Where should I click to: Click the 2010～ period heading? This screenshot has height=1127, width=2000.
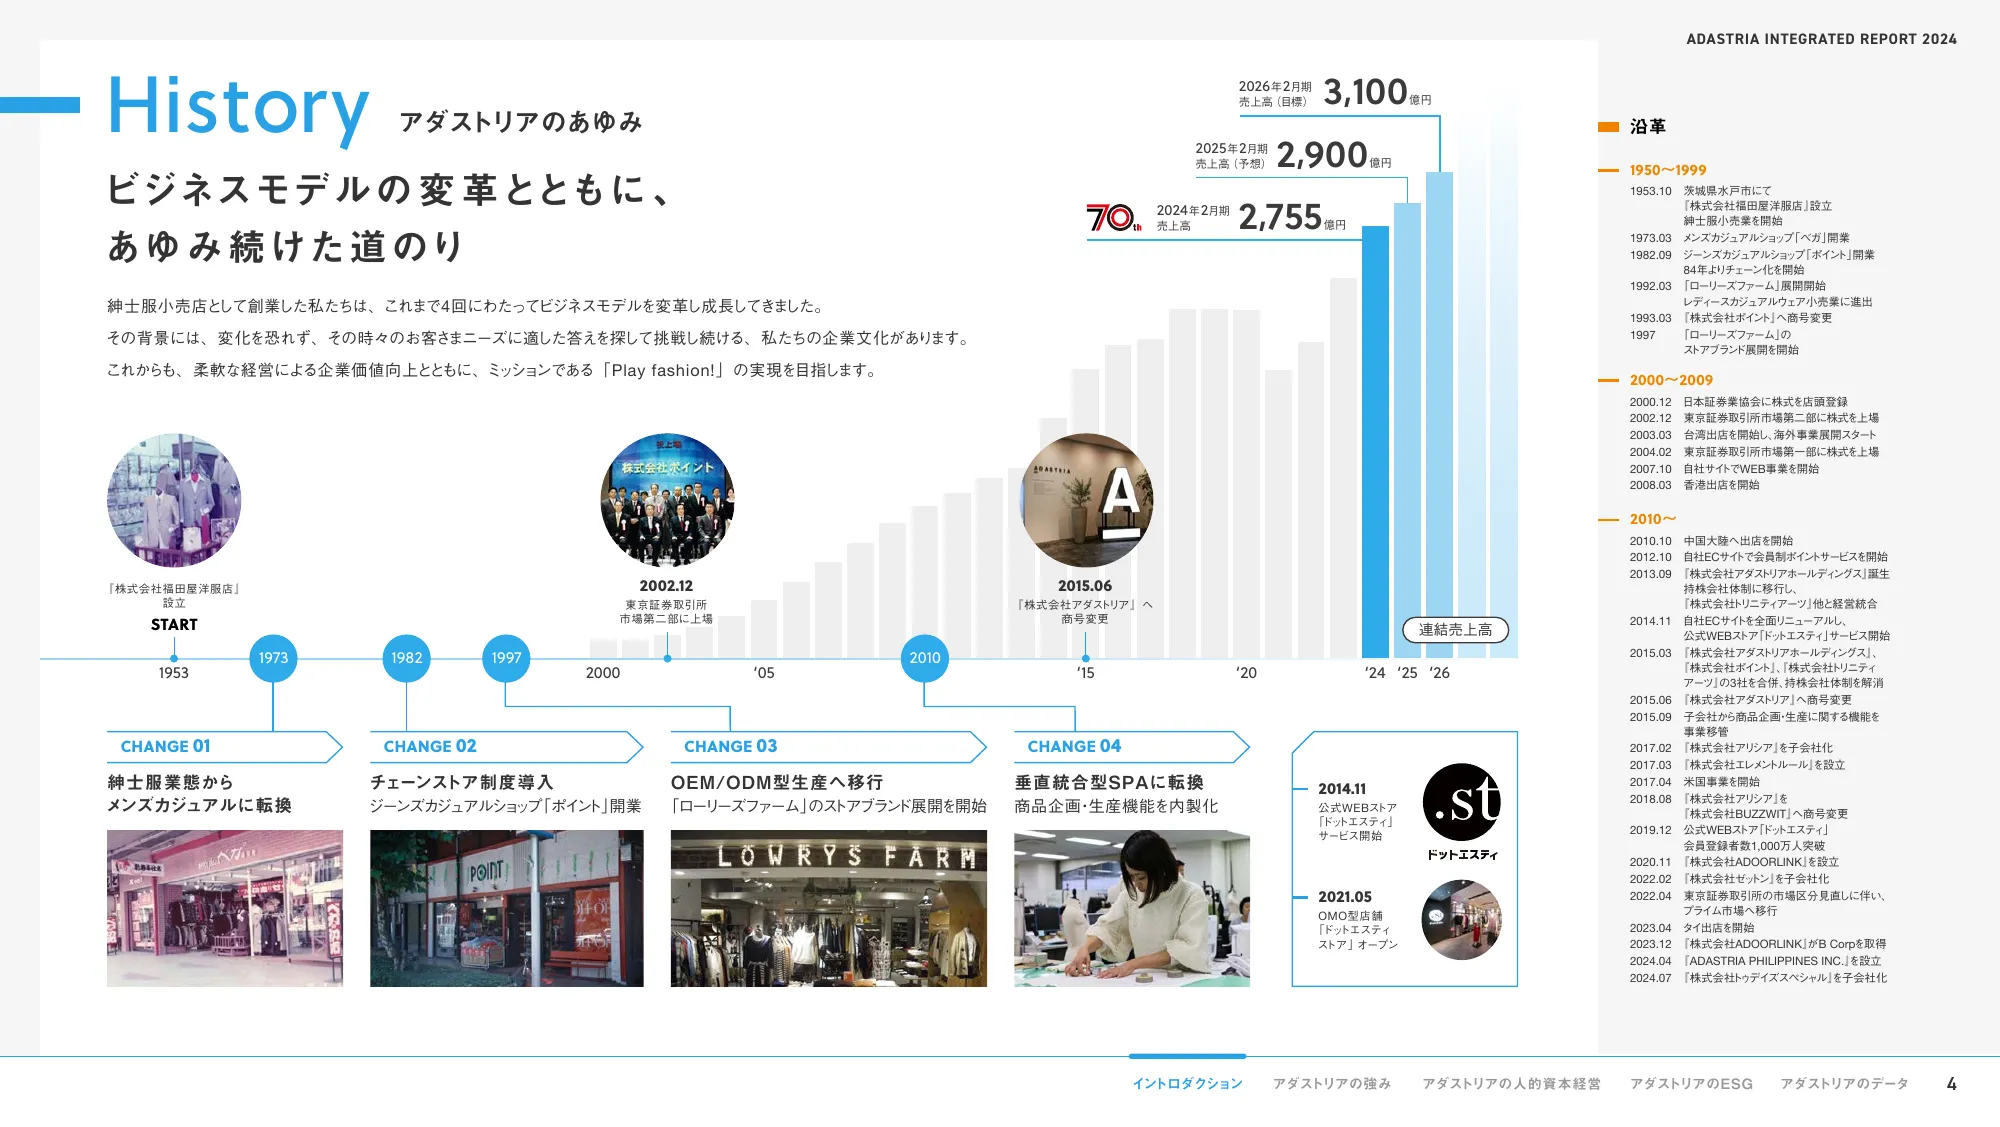pyautogui.click(x=1652, y=519)
